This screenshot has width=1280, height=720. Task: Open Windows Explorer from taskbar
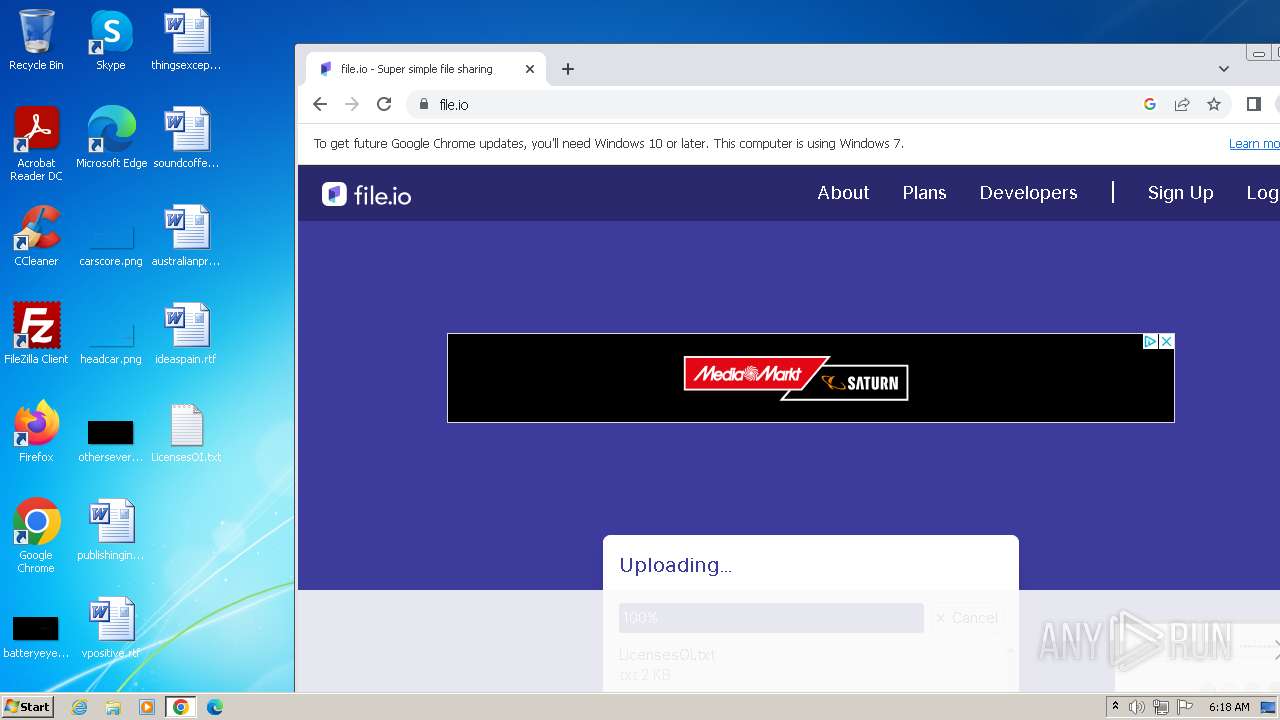point(113,707)
